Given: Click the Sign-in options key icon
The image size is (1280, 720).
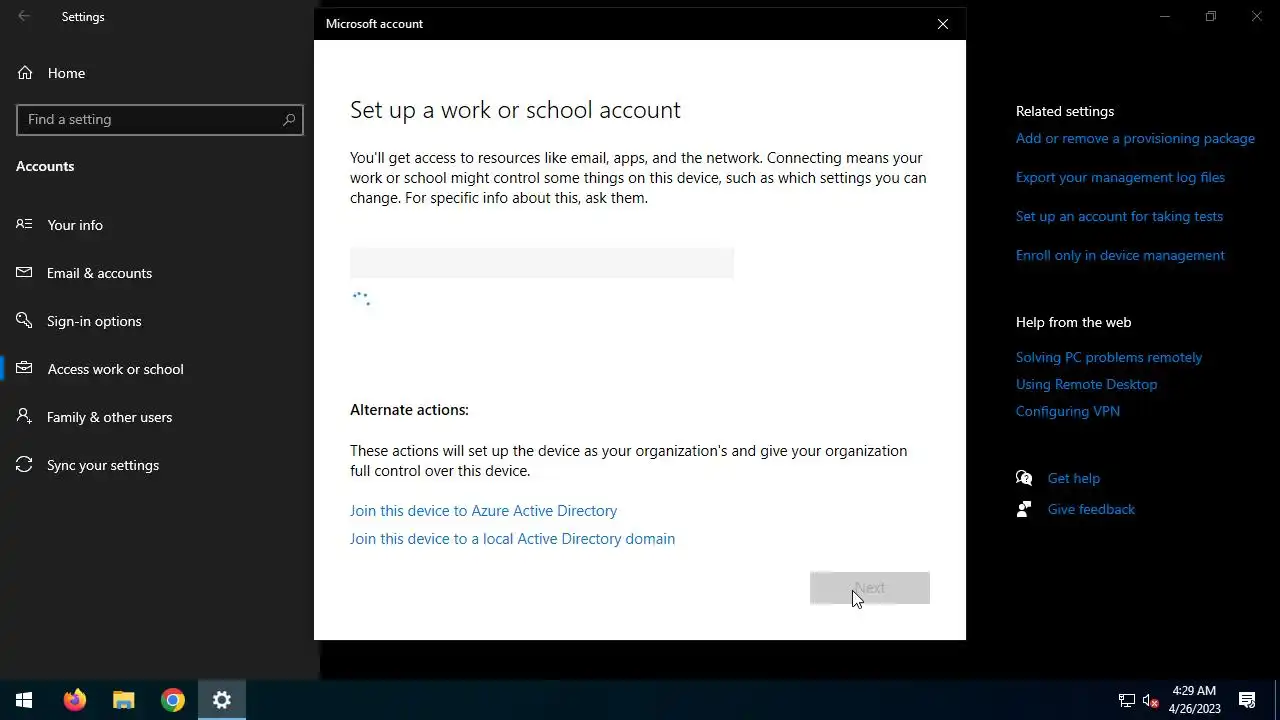Looking at the screenshot, I should [25, 320].
